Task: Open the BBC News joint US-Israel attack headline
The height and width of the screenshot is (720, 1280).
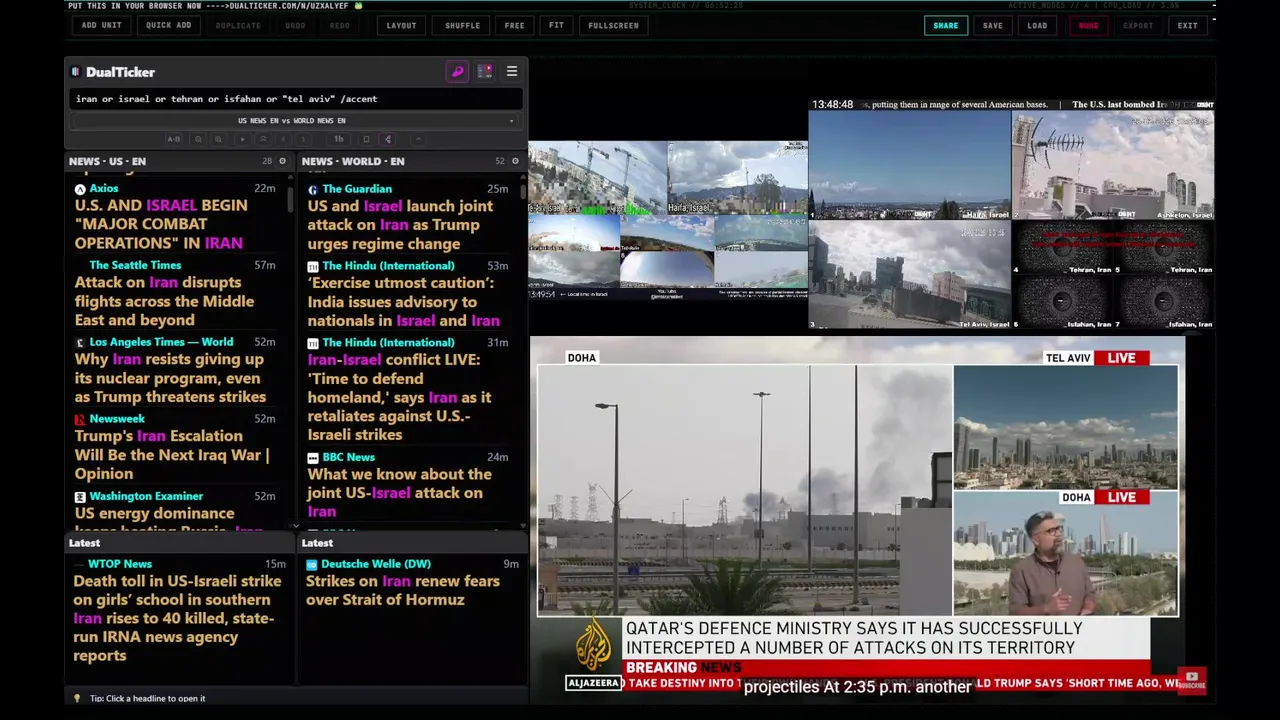Action: tap(399, 493)
